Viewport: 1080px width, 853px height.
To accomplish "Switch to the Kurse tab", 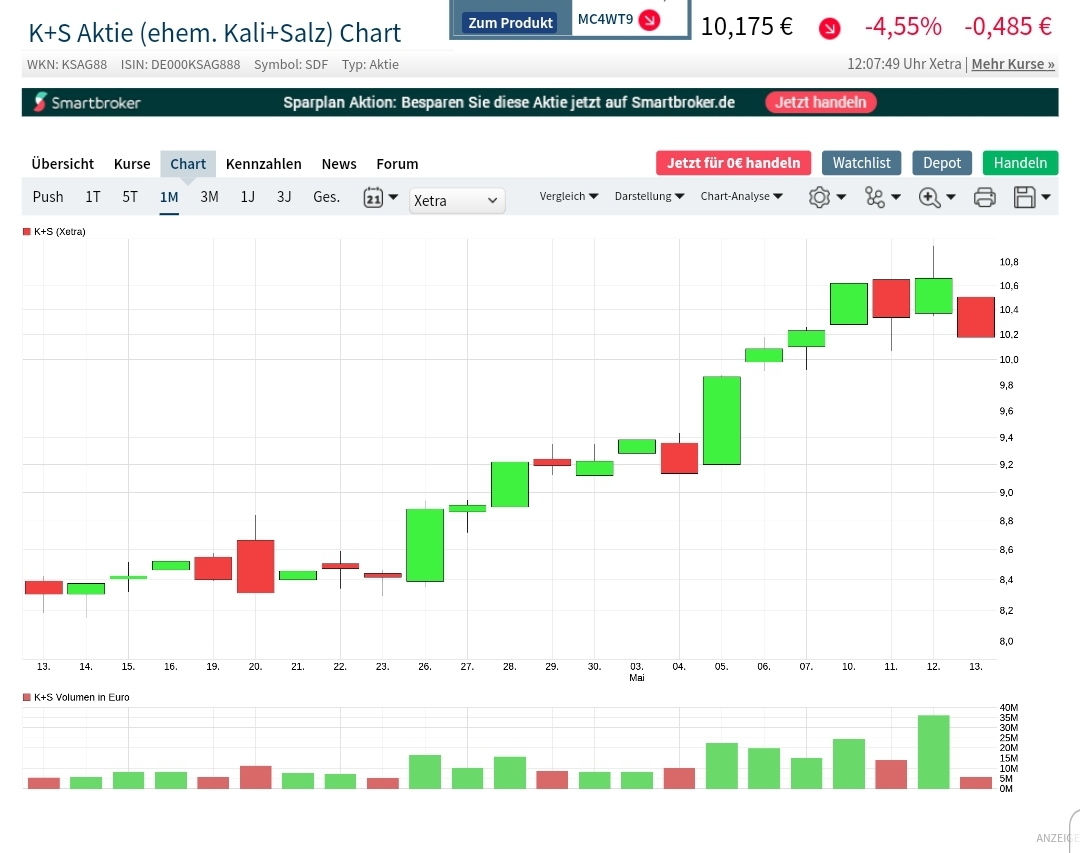I will coord(132,164).
